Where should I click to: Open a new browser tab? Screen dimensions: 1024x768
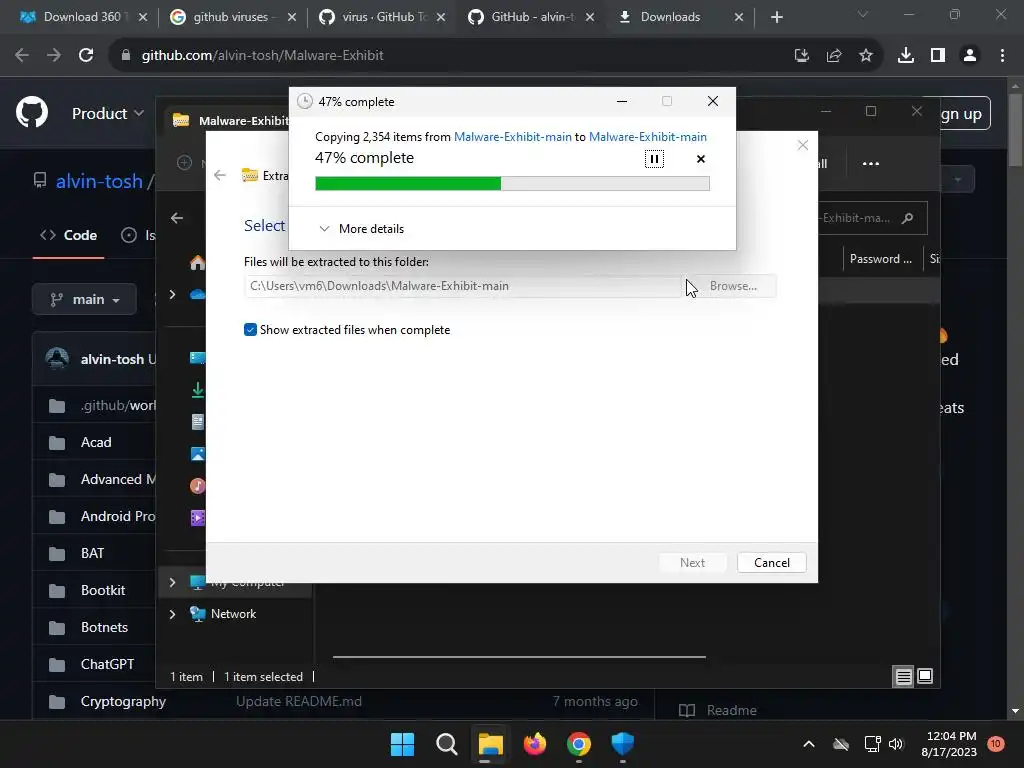(776, 17)
